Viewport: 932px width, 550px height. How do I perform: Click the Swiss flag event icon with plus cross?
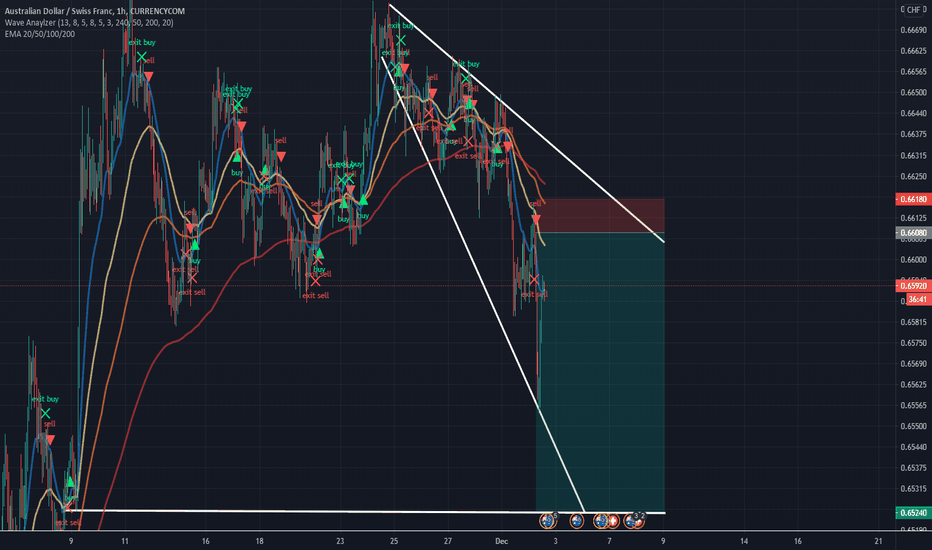click(x=613, y=521)
